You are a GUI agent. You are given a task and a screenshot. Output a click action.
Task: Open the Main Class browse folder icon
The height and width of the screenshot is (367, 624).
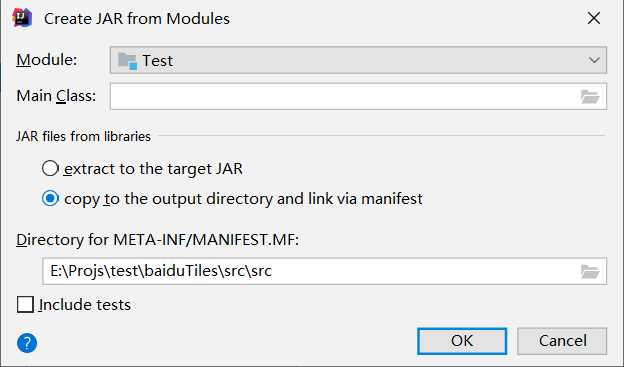[590, 96]
